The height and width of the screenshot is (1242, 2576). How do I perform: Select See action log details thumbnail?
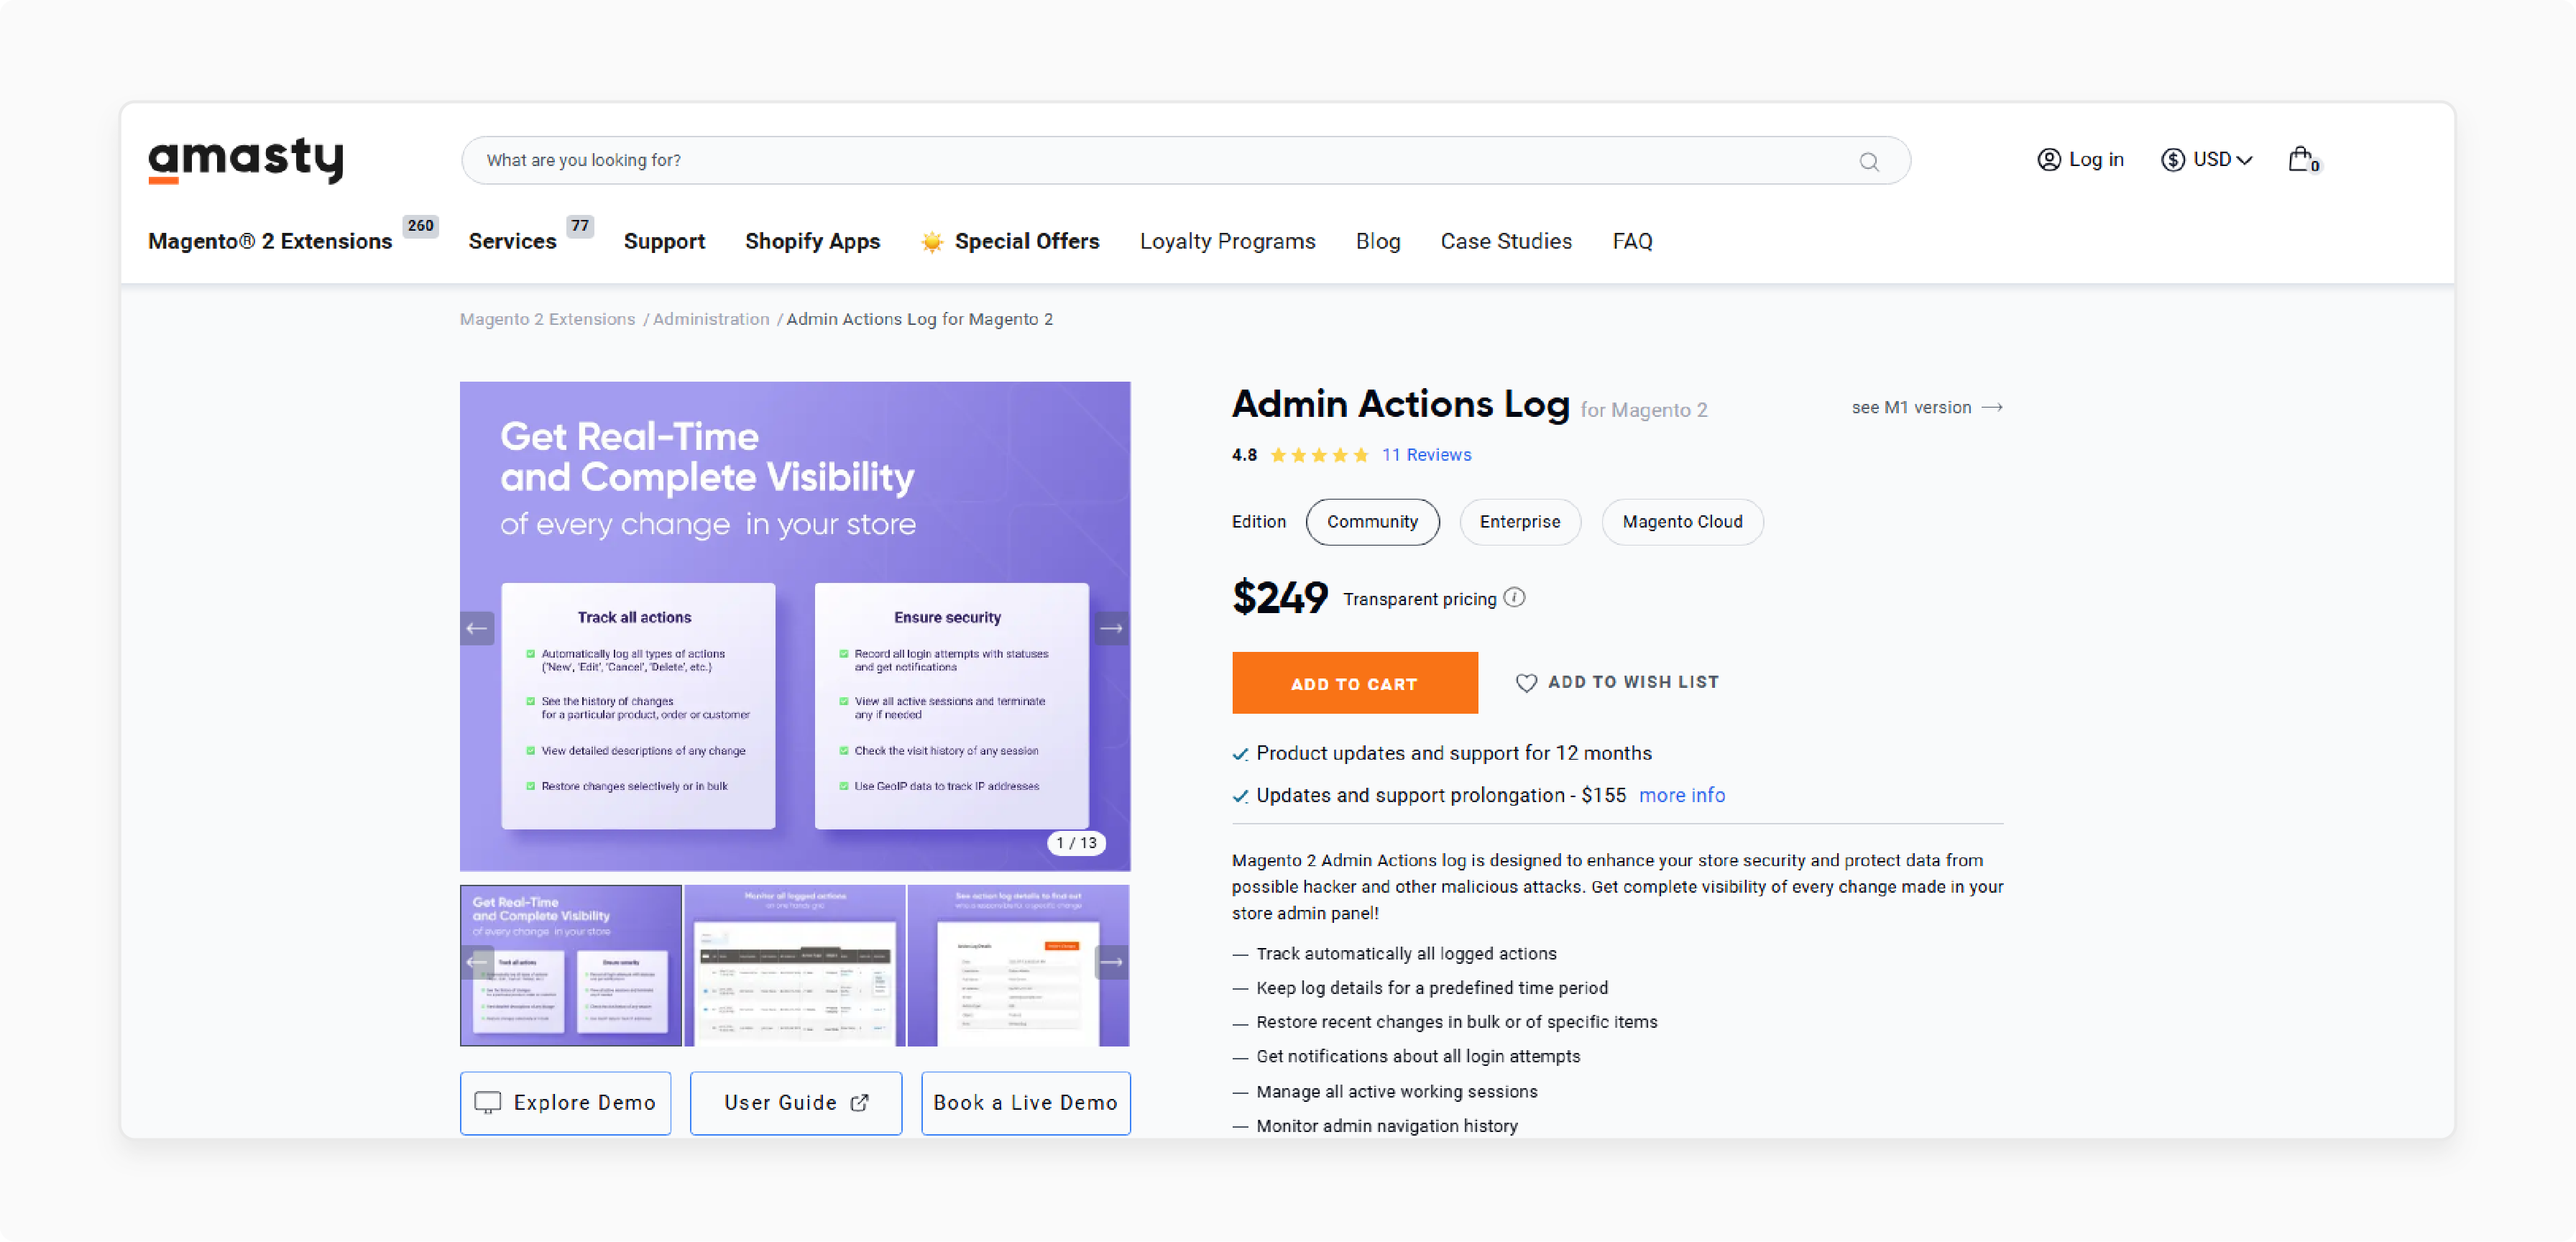[x=1018, y=965]
